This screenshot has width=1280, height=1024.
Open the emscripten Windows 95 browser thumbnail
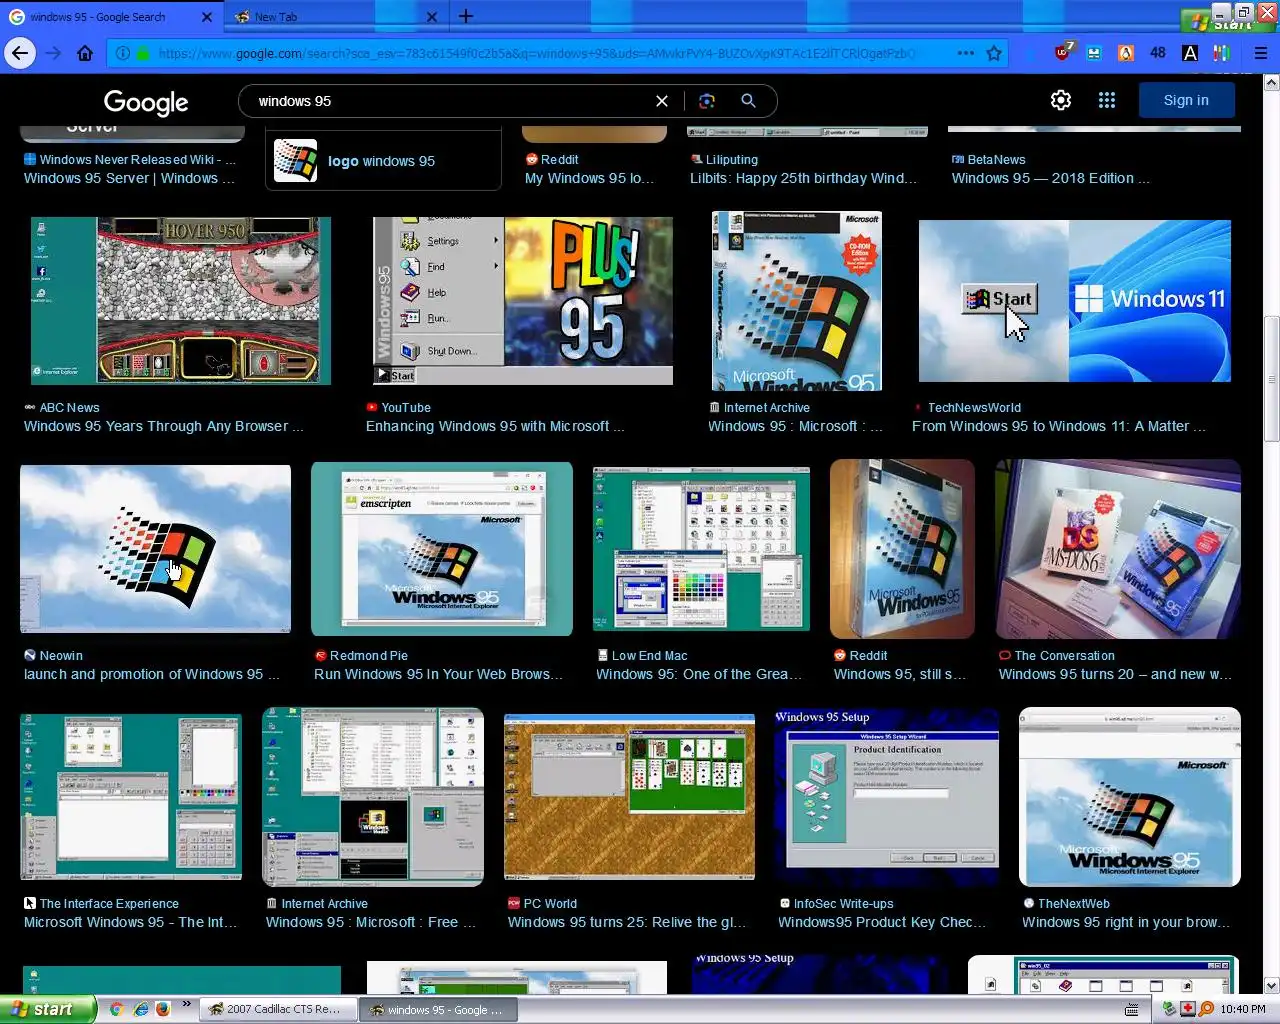coord(442,549)
